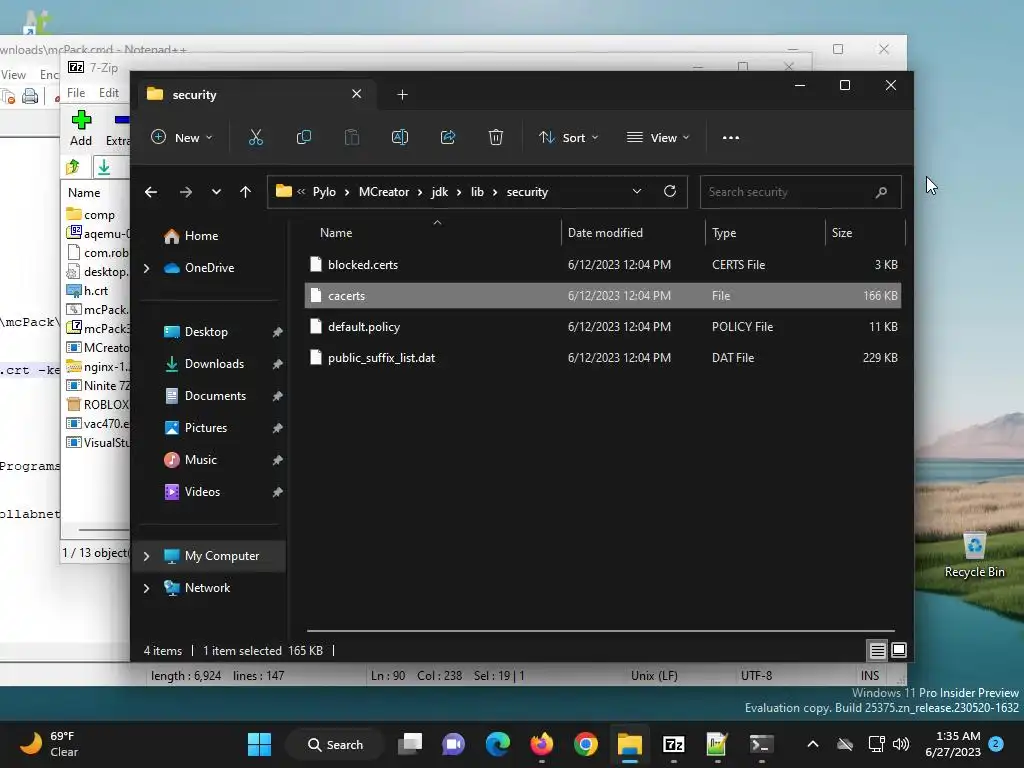Image resolution: width=1024 pixels, height=768 pixels.
Task: Open Task View on taskbar
Action: pos(411,744)
